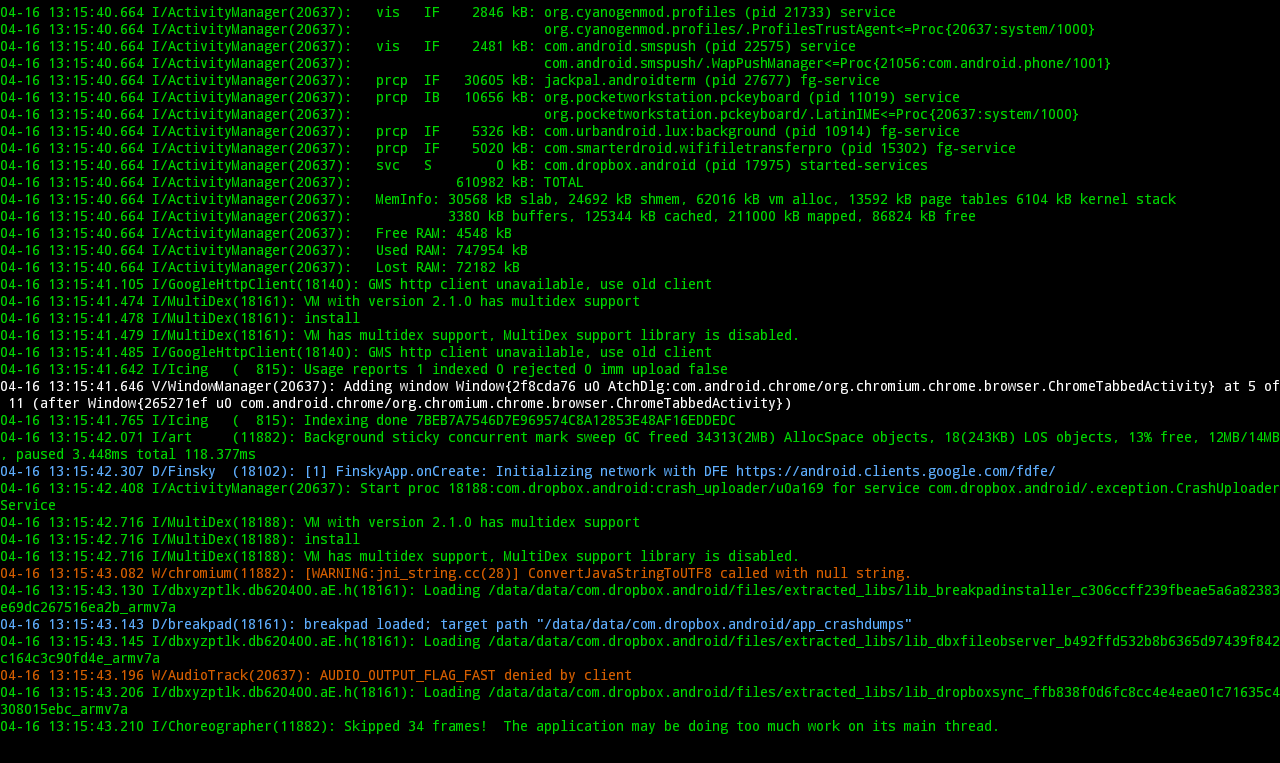Click the white WindowManager Adding window line
The height and width of the screenshot is (763, 1280).
(x=640, y=387)
